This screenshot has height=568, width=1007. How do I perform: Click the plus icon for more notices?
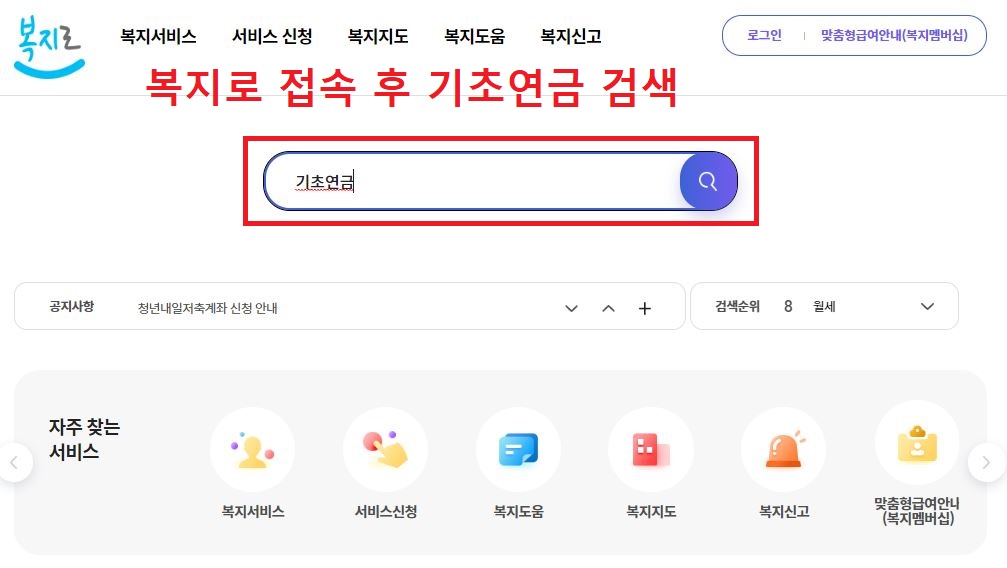645,308
